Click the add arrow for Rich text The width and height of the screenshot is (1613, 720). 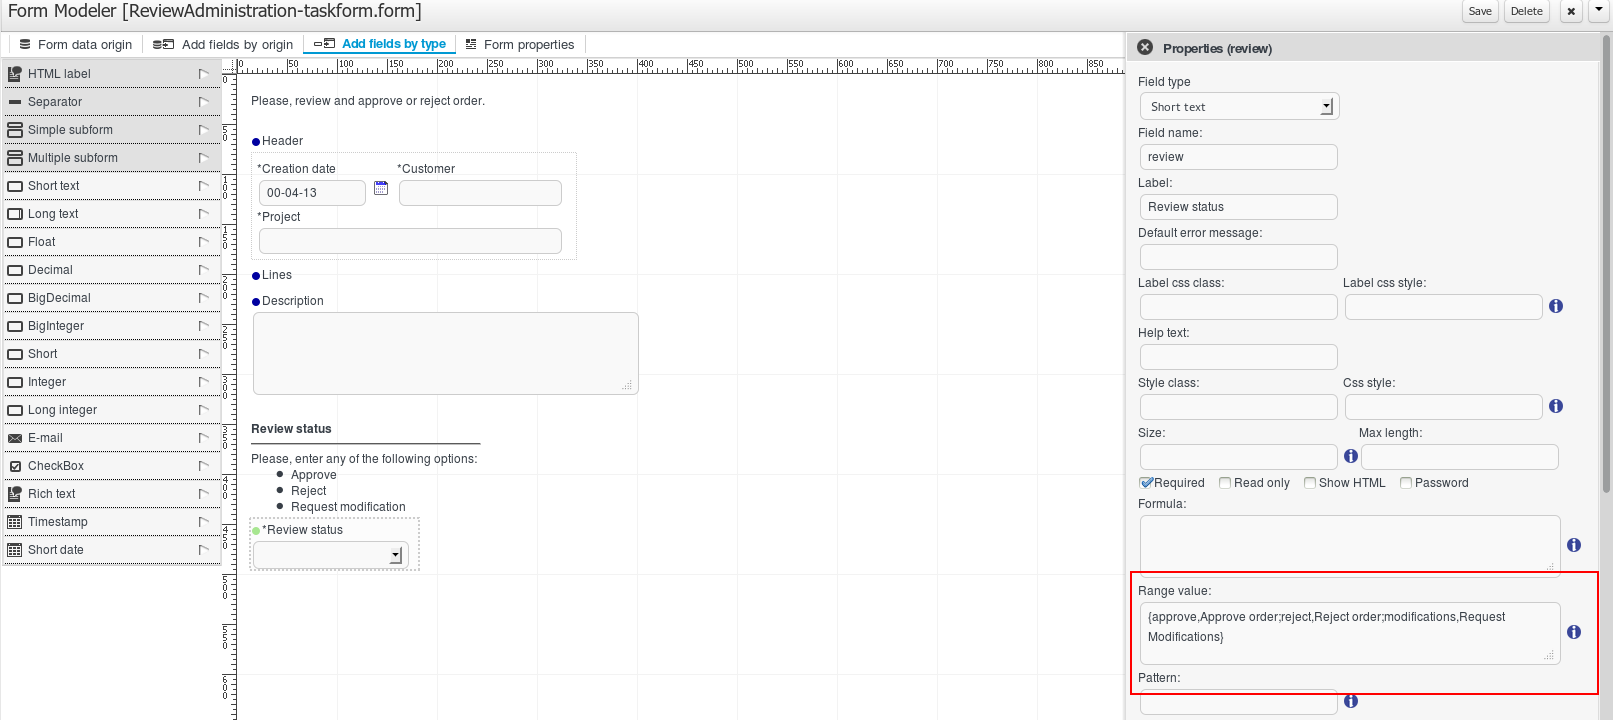(x=203, y=494)
